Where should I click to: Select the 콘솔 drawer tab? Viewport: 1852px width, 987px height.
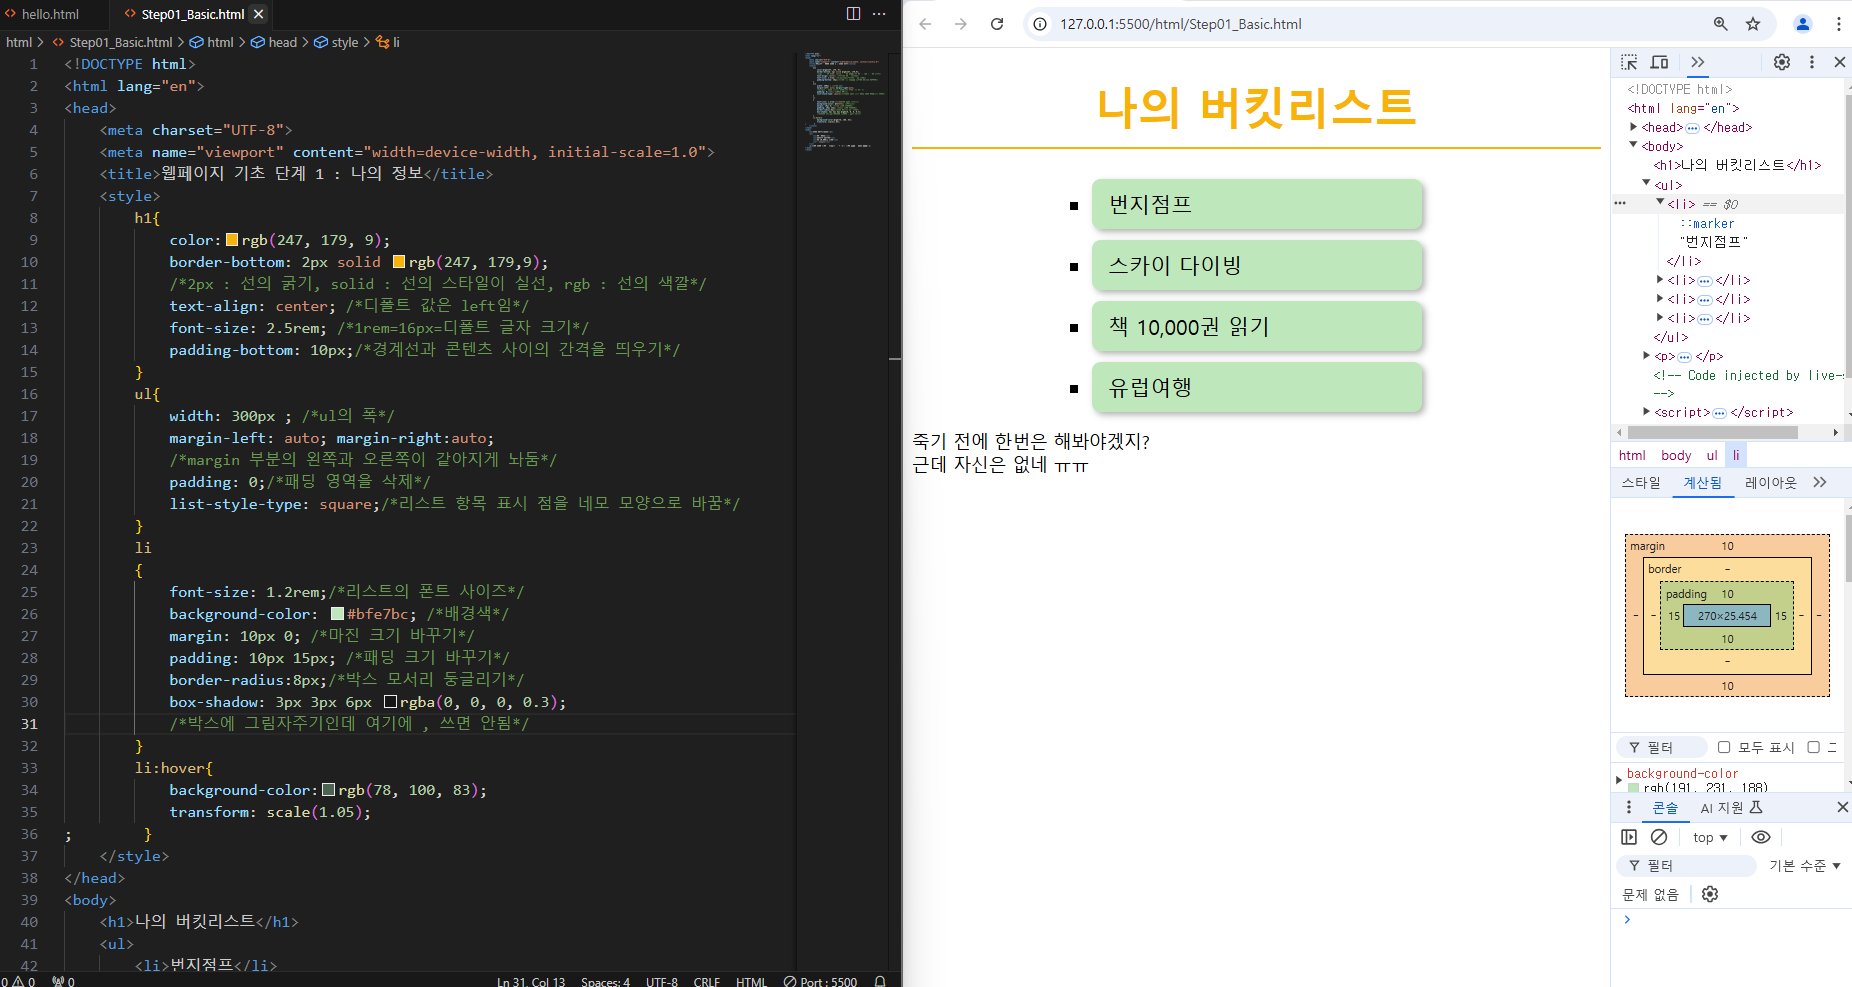pyautogui.click(x=1665, y=807)
